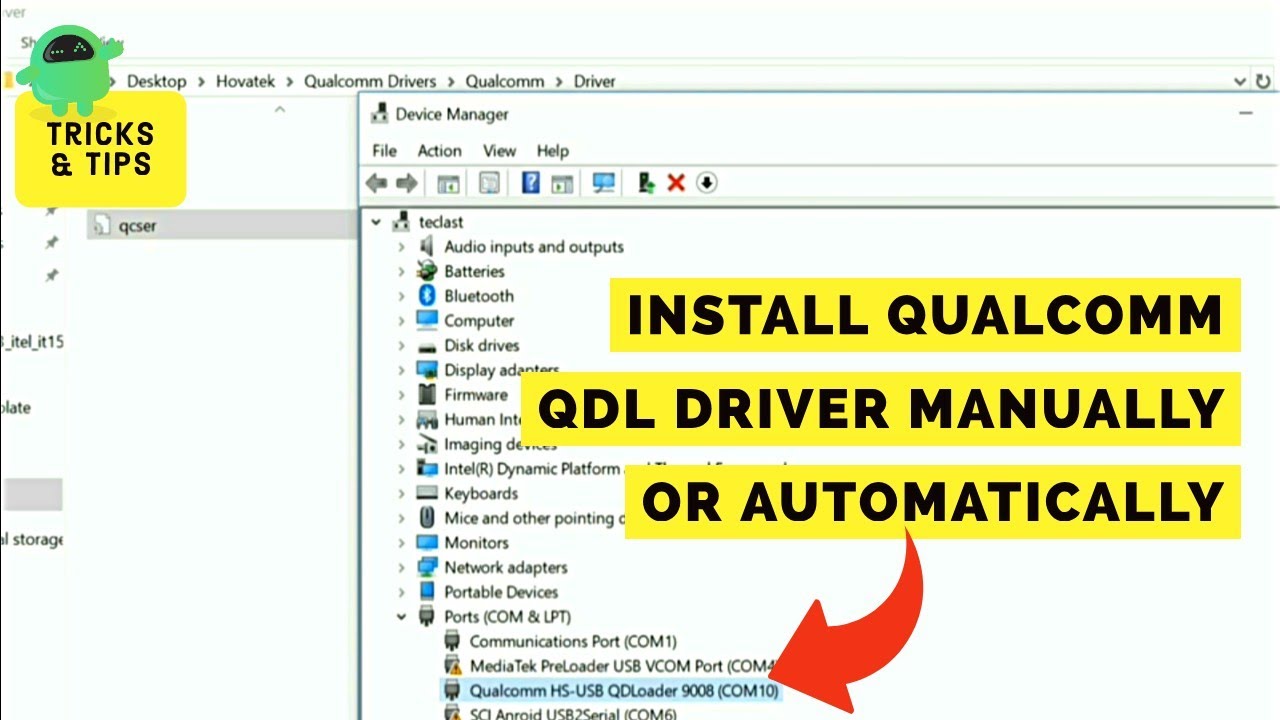
Task: Open the Action menu in Device Manager
Action: [x=439, y=150]
